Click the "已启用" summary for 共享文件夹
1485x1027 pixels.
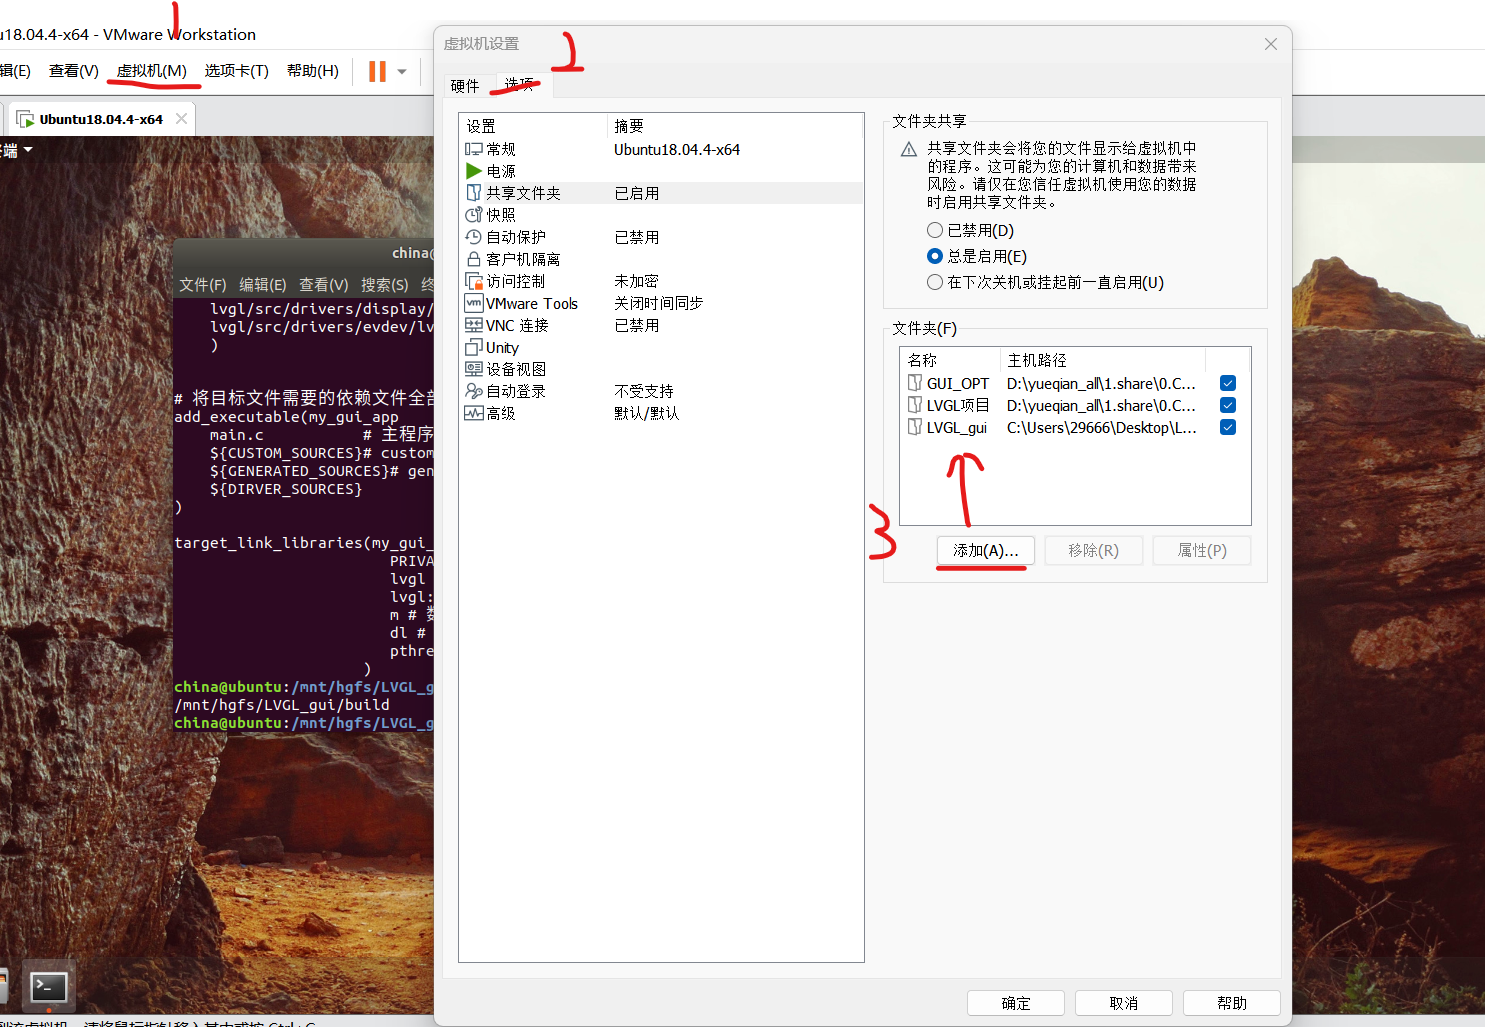pyautogui.click(x=637, y=193)
